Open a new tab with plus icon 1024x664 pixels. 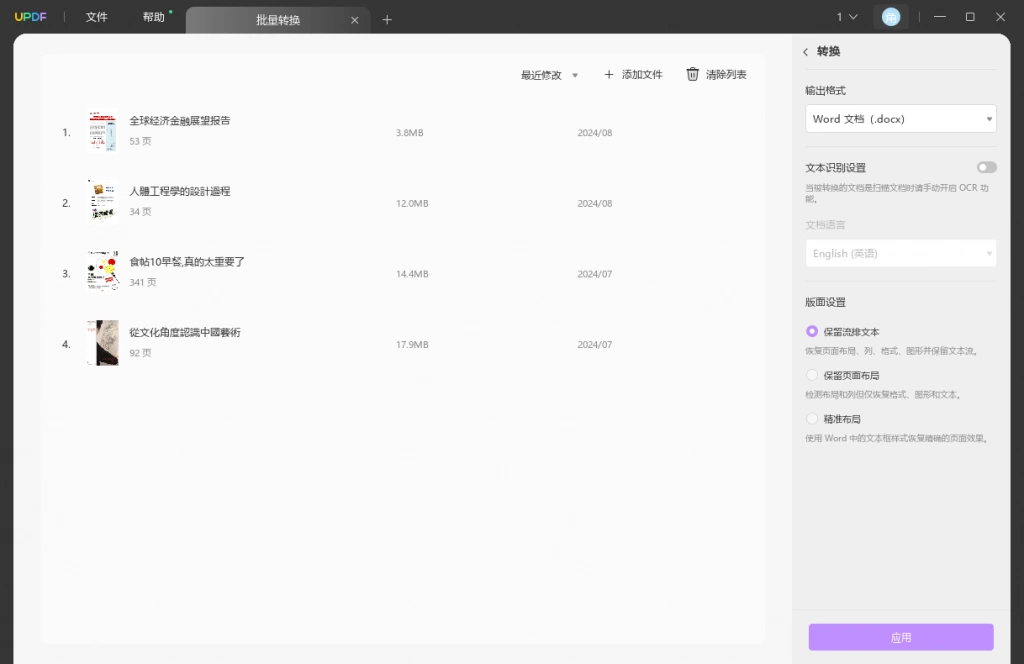pos(387,20)
